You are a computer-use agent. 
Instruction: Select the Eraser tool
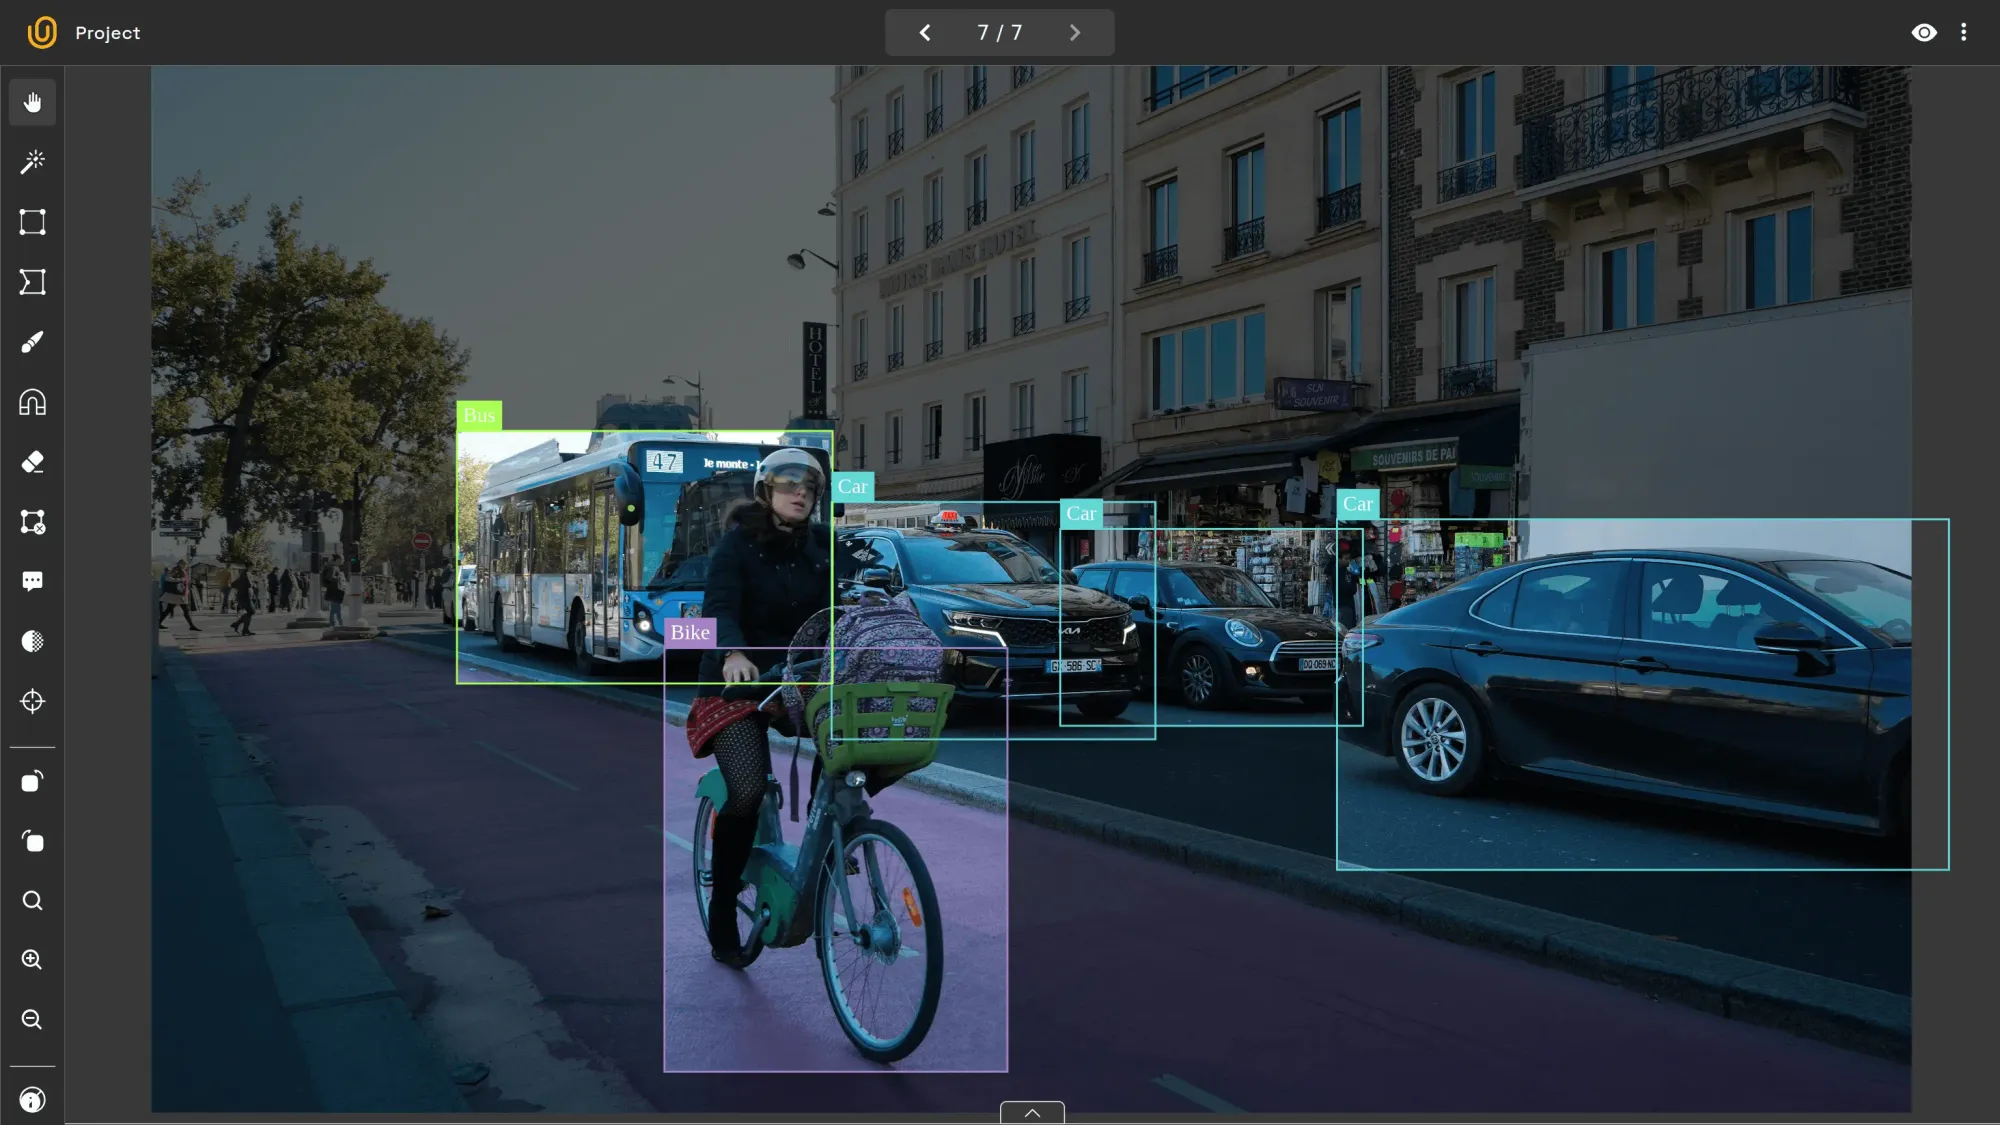pyautogui.click(x=32, y=461)
